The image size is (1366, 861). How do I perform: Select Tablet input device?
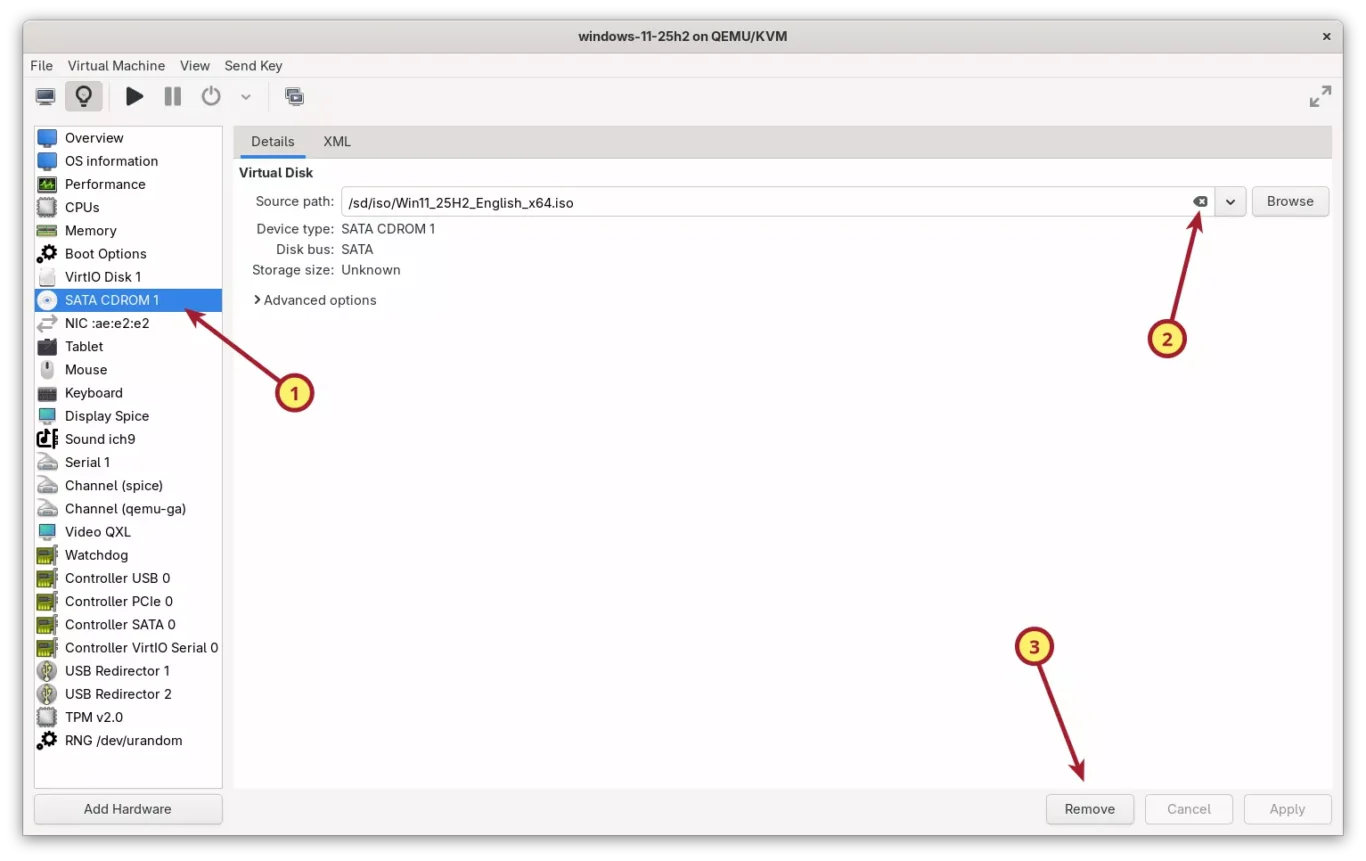pos(128,346)
